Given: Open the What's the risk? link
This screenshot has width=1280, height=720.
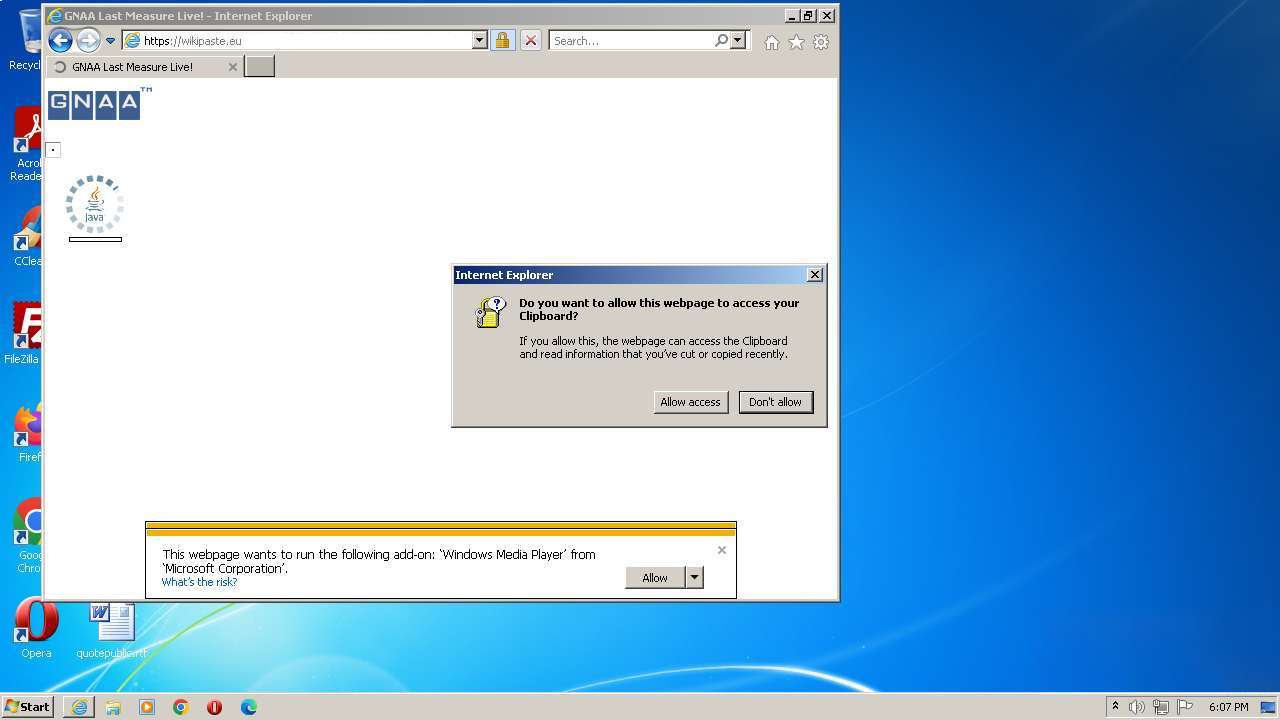Looking at the screenshot, I should [x=199, y=582].
